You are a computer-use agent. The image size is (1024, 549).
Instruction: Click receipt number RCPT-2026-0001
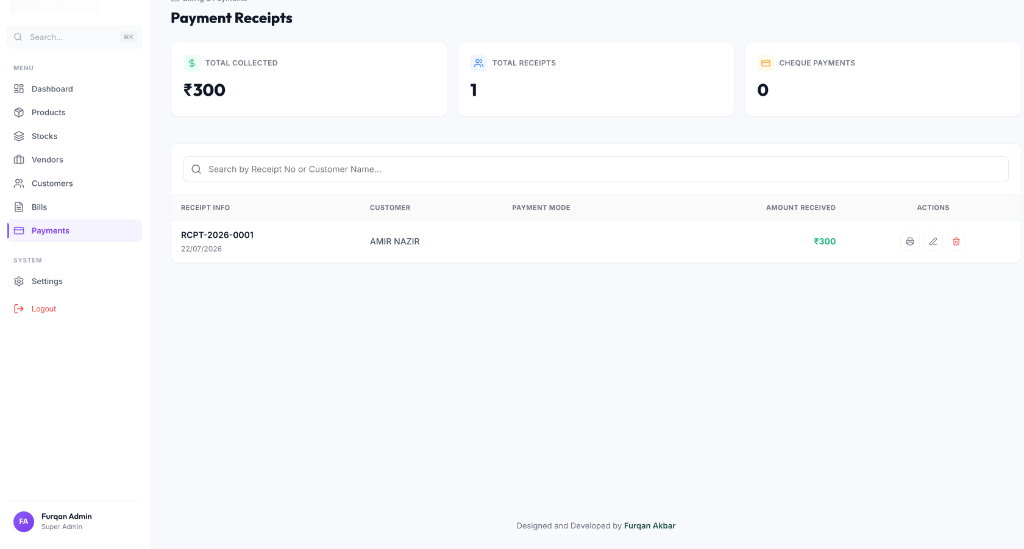pyautogui.click(x=217, y=235)
